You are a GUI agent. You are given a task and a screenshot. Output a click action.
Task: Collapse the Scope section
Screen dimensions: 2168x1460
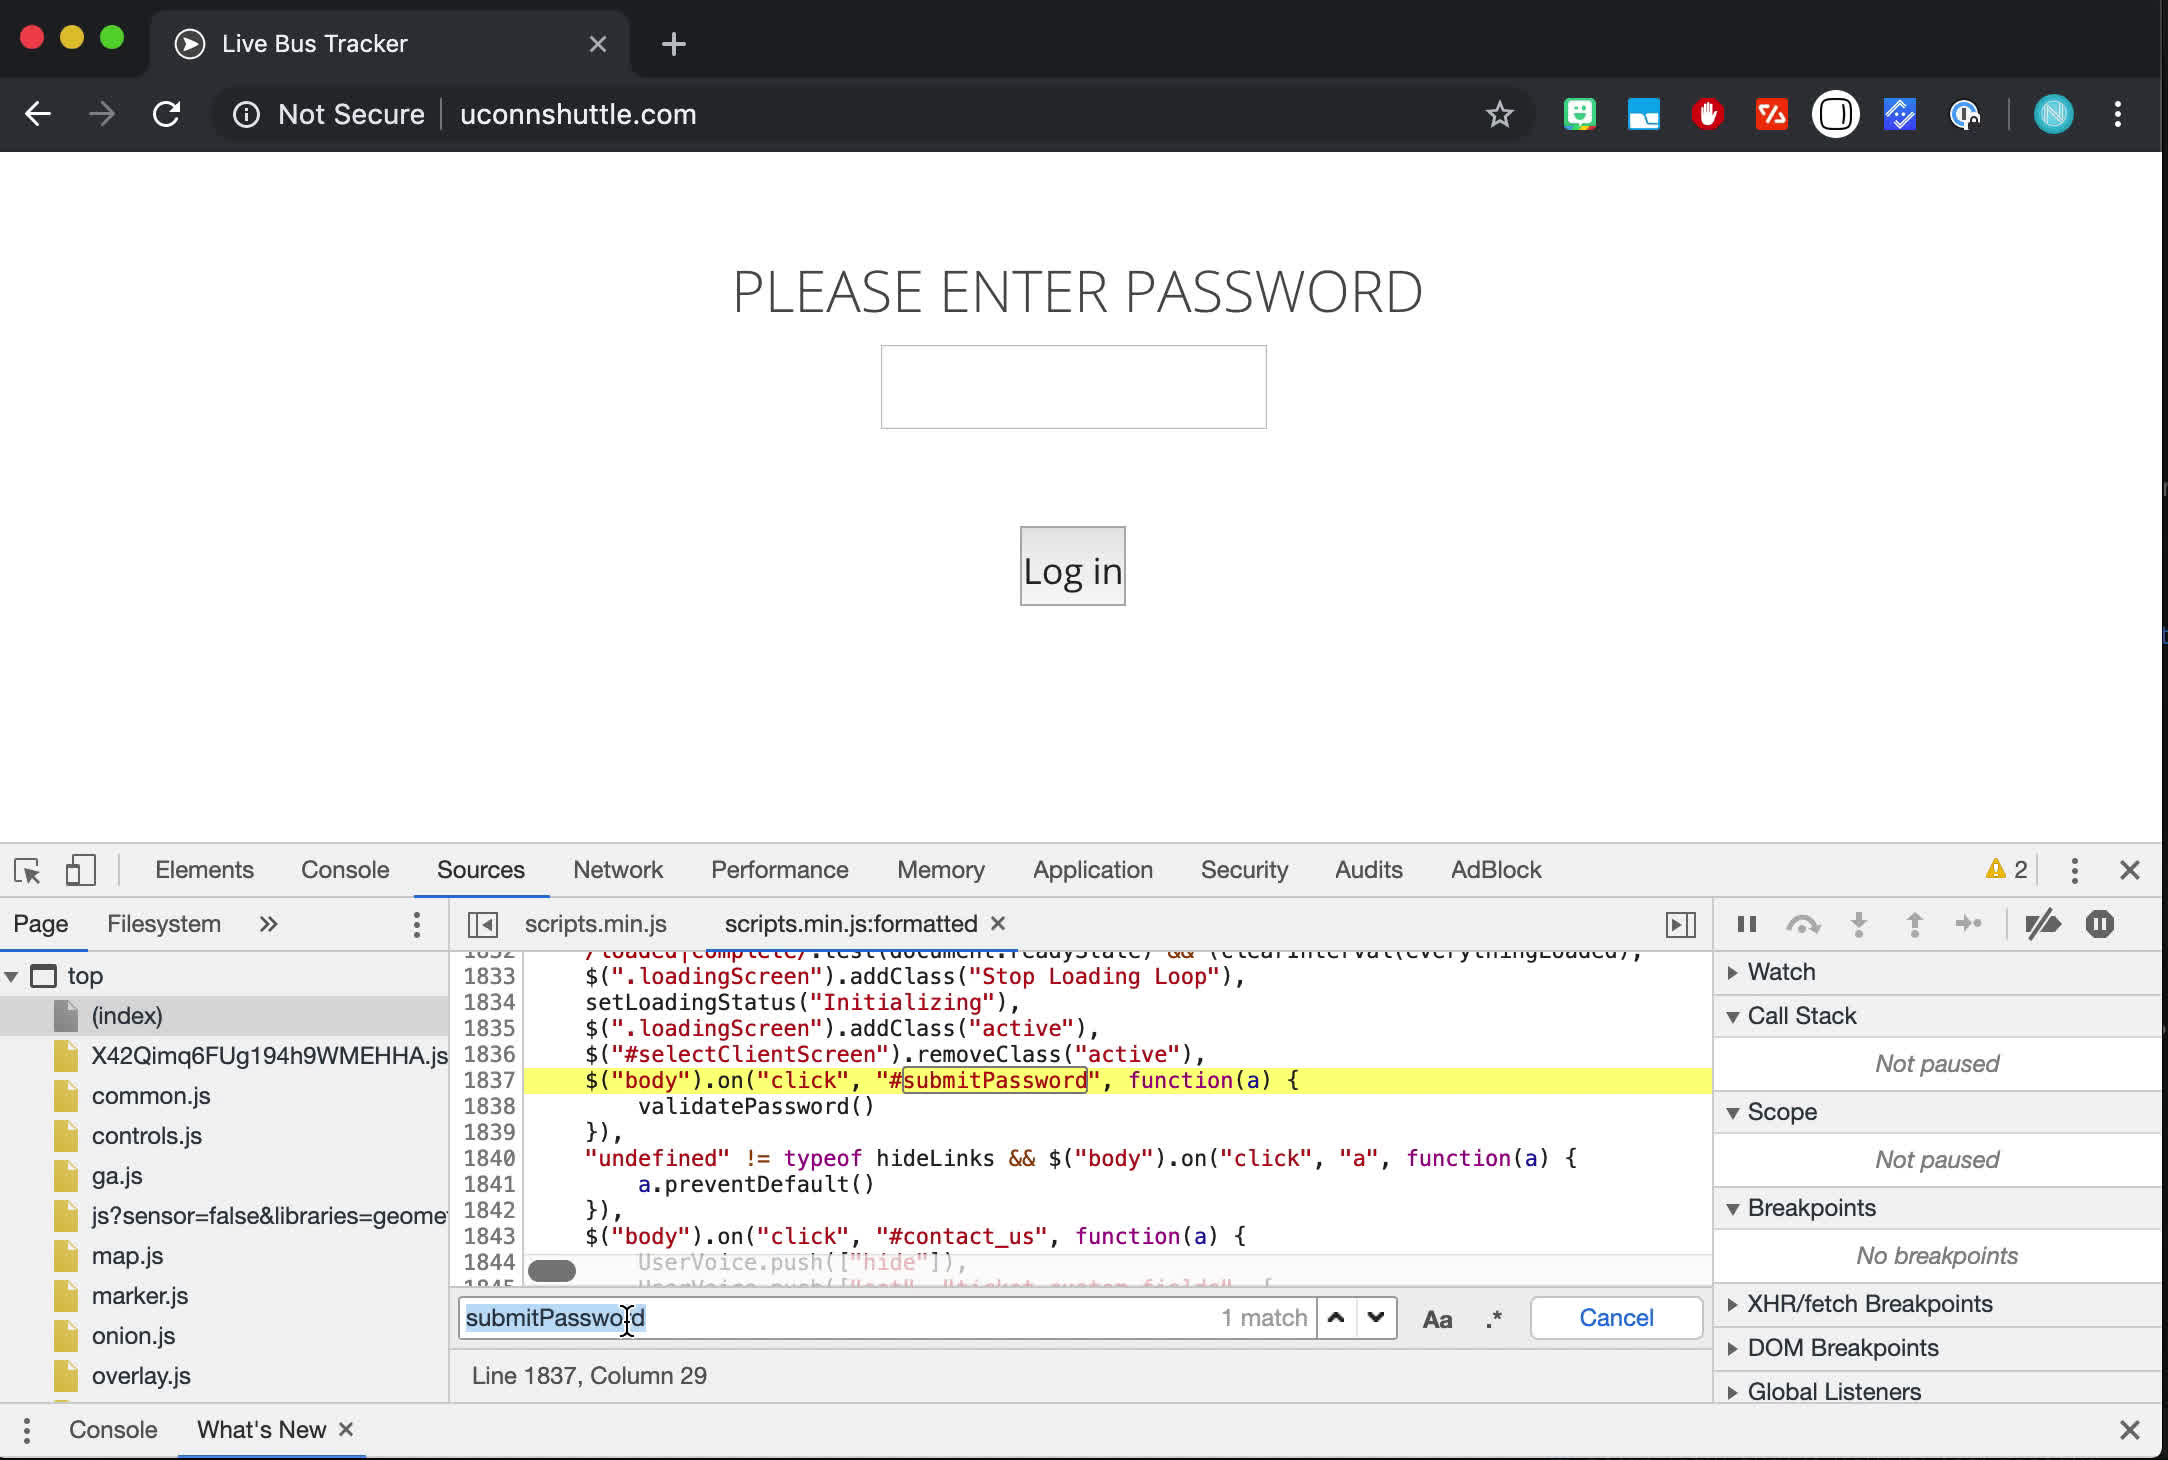click(1732, 1112)
